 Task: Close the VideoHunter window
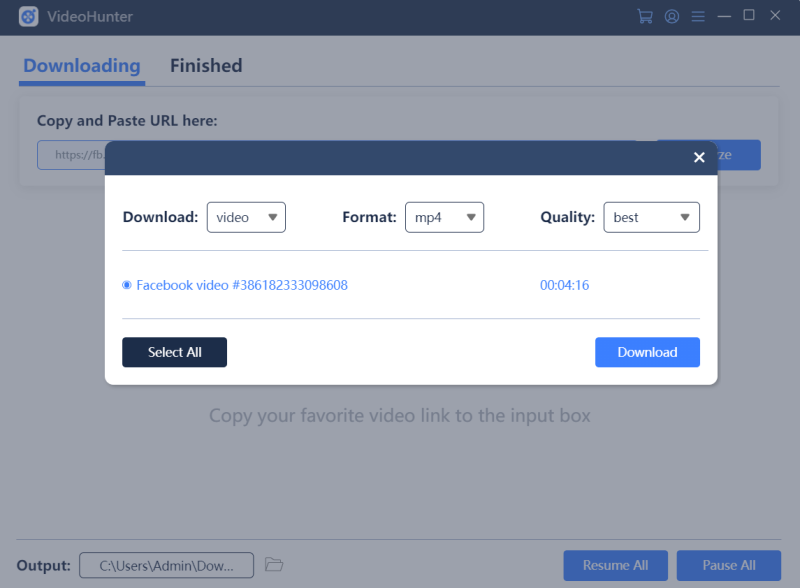(775, 15)
